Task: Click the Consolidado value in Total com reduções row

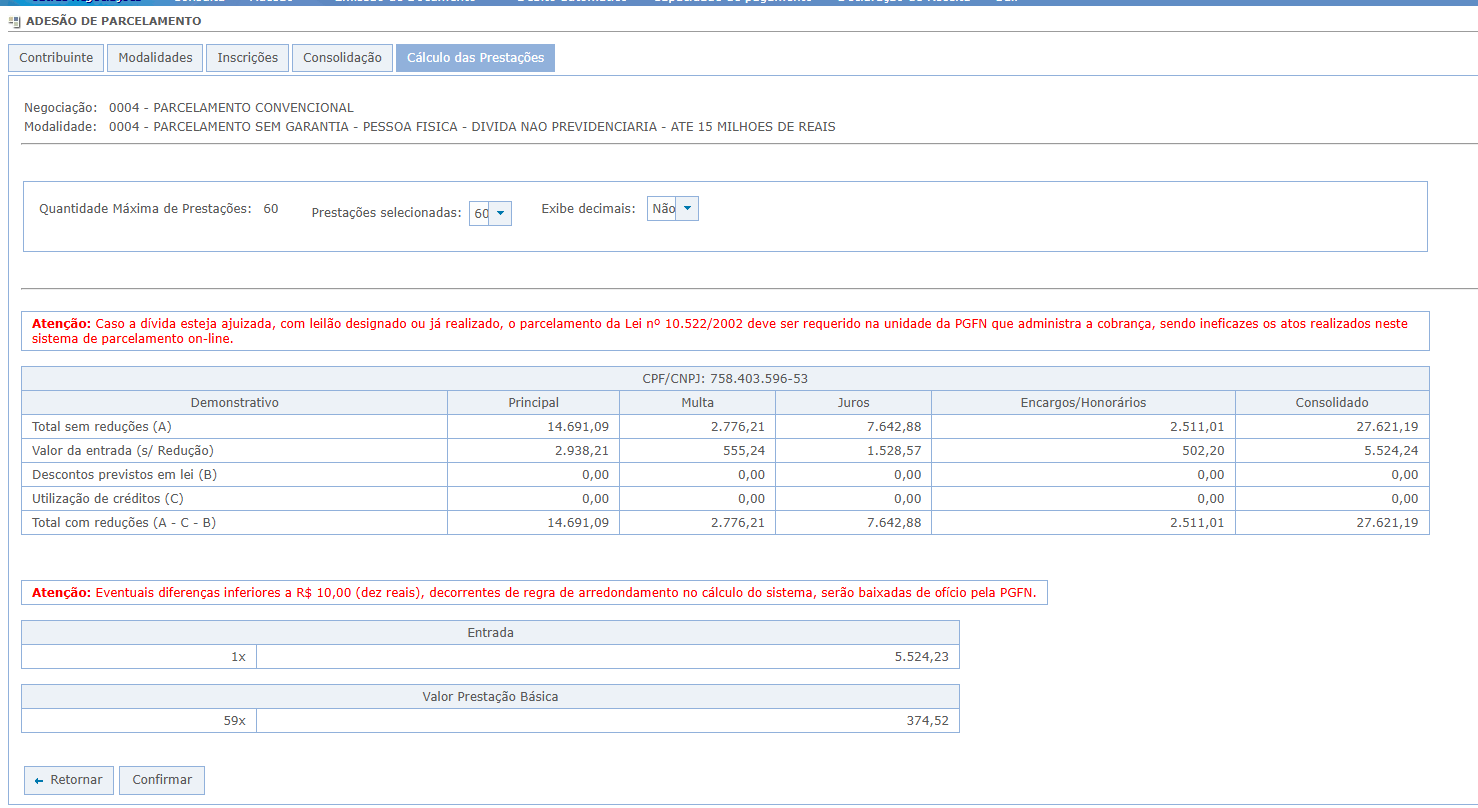Action: pos(1388,523)
